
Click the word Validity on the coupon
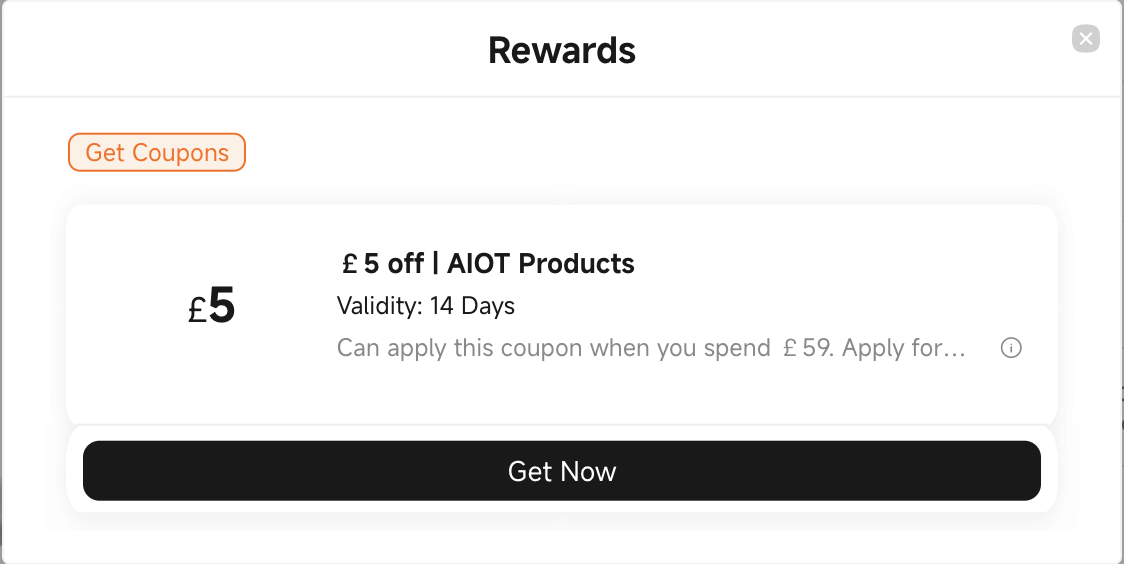(379, 306)
